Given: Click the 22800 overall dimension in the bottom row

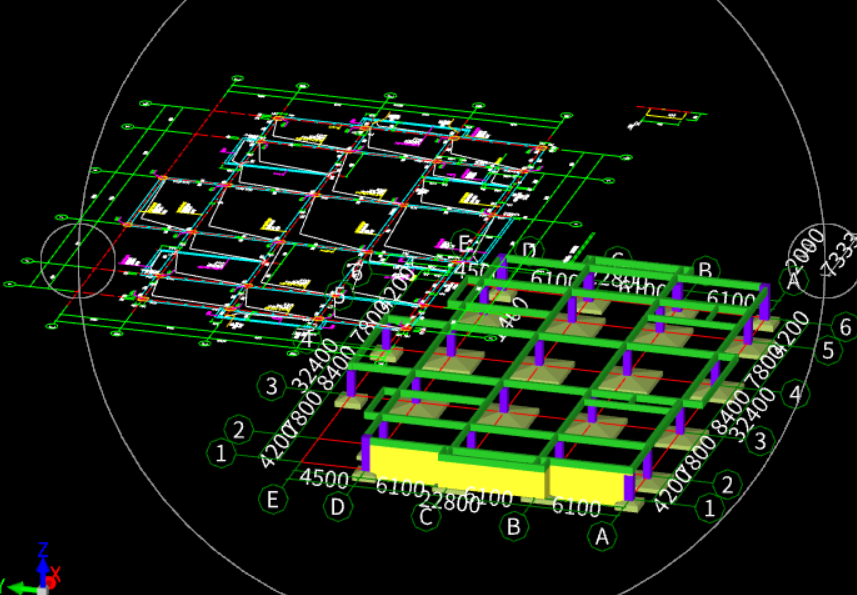Looking at the screenshot, I should click(450, 502).
